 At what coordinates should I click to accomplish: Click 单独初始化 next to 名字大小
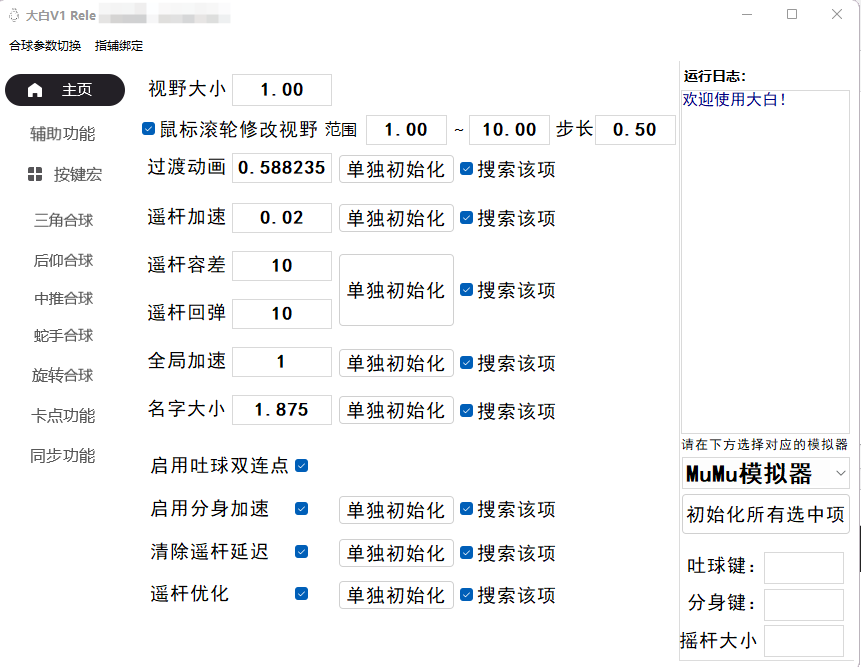click(396, 410)
